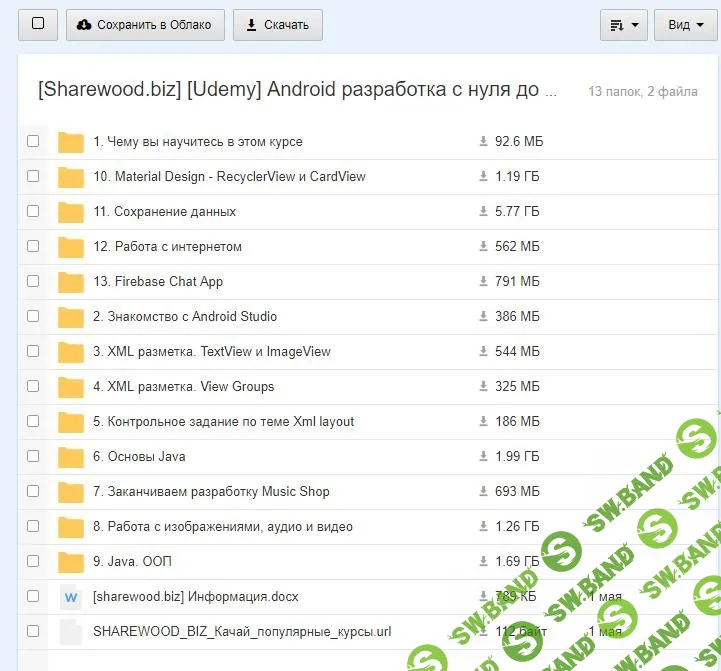Toggle the select-all checkbox in toolbar
Screen dimensions: 721x671
(38, 24)
